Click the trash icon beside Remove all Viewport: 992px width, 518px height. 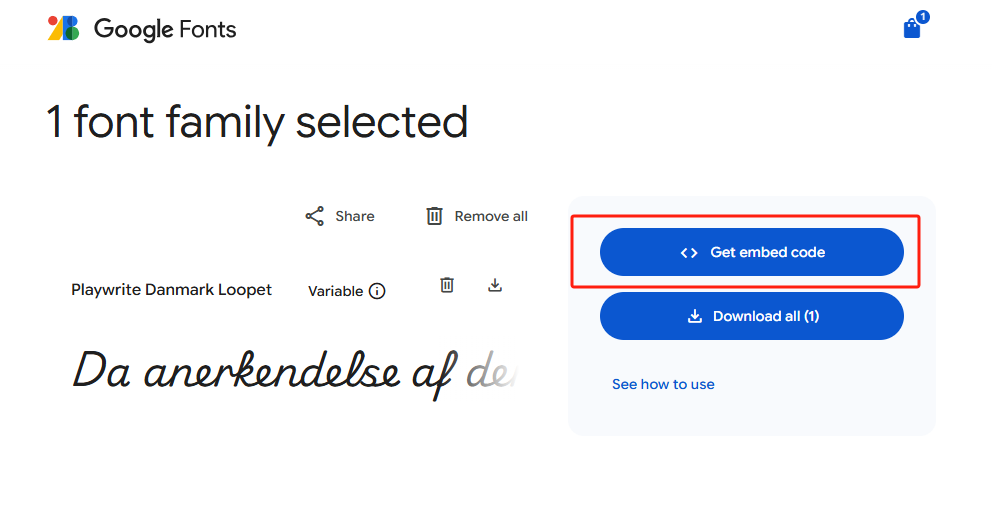click(x=434, y=216)
